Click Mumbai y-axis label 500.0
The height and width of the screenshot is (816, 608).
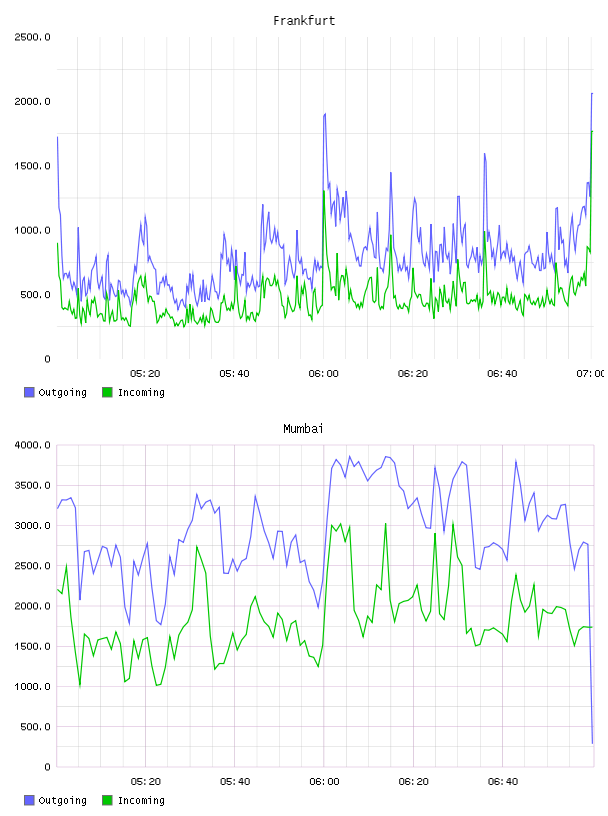point(35,727)
